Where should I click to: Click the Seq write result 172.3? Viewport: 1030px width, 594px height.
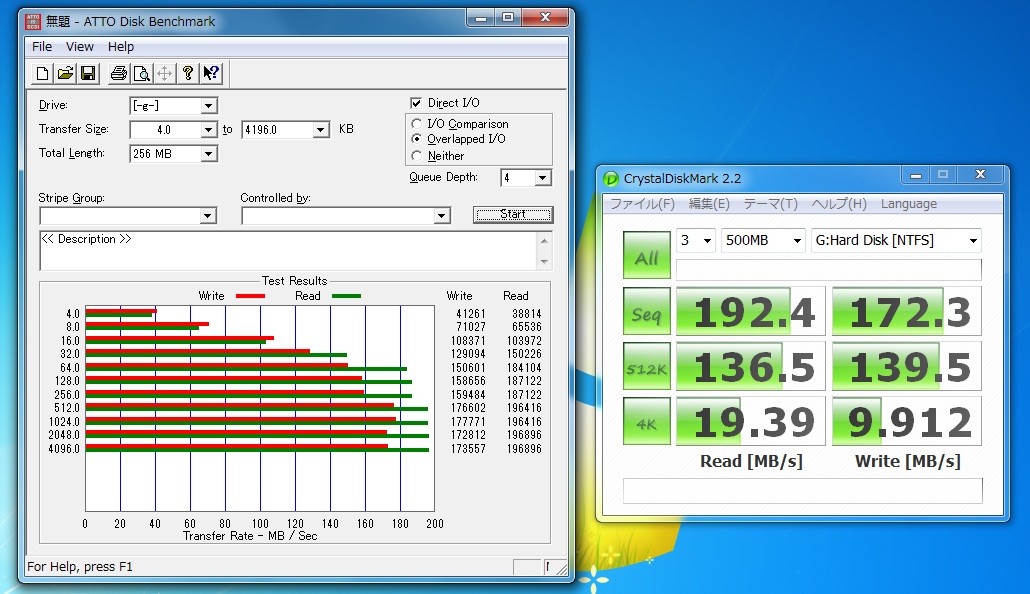point(907,311)
